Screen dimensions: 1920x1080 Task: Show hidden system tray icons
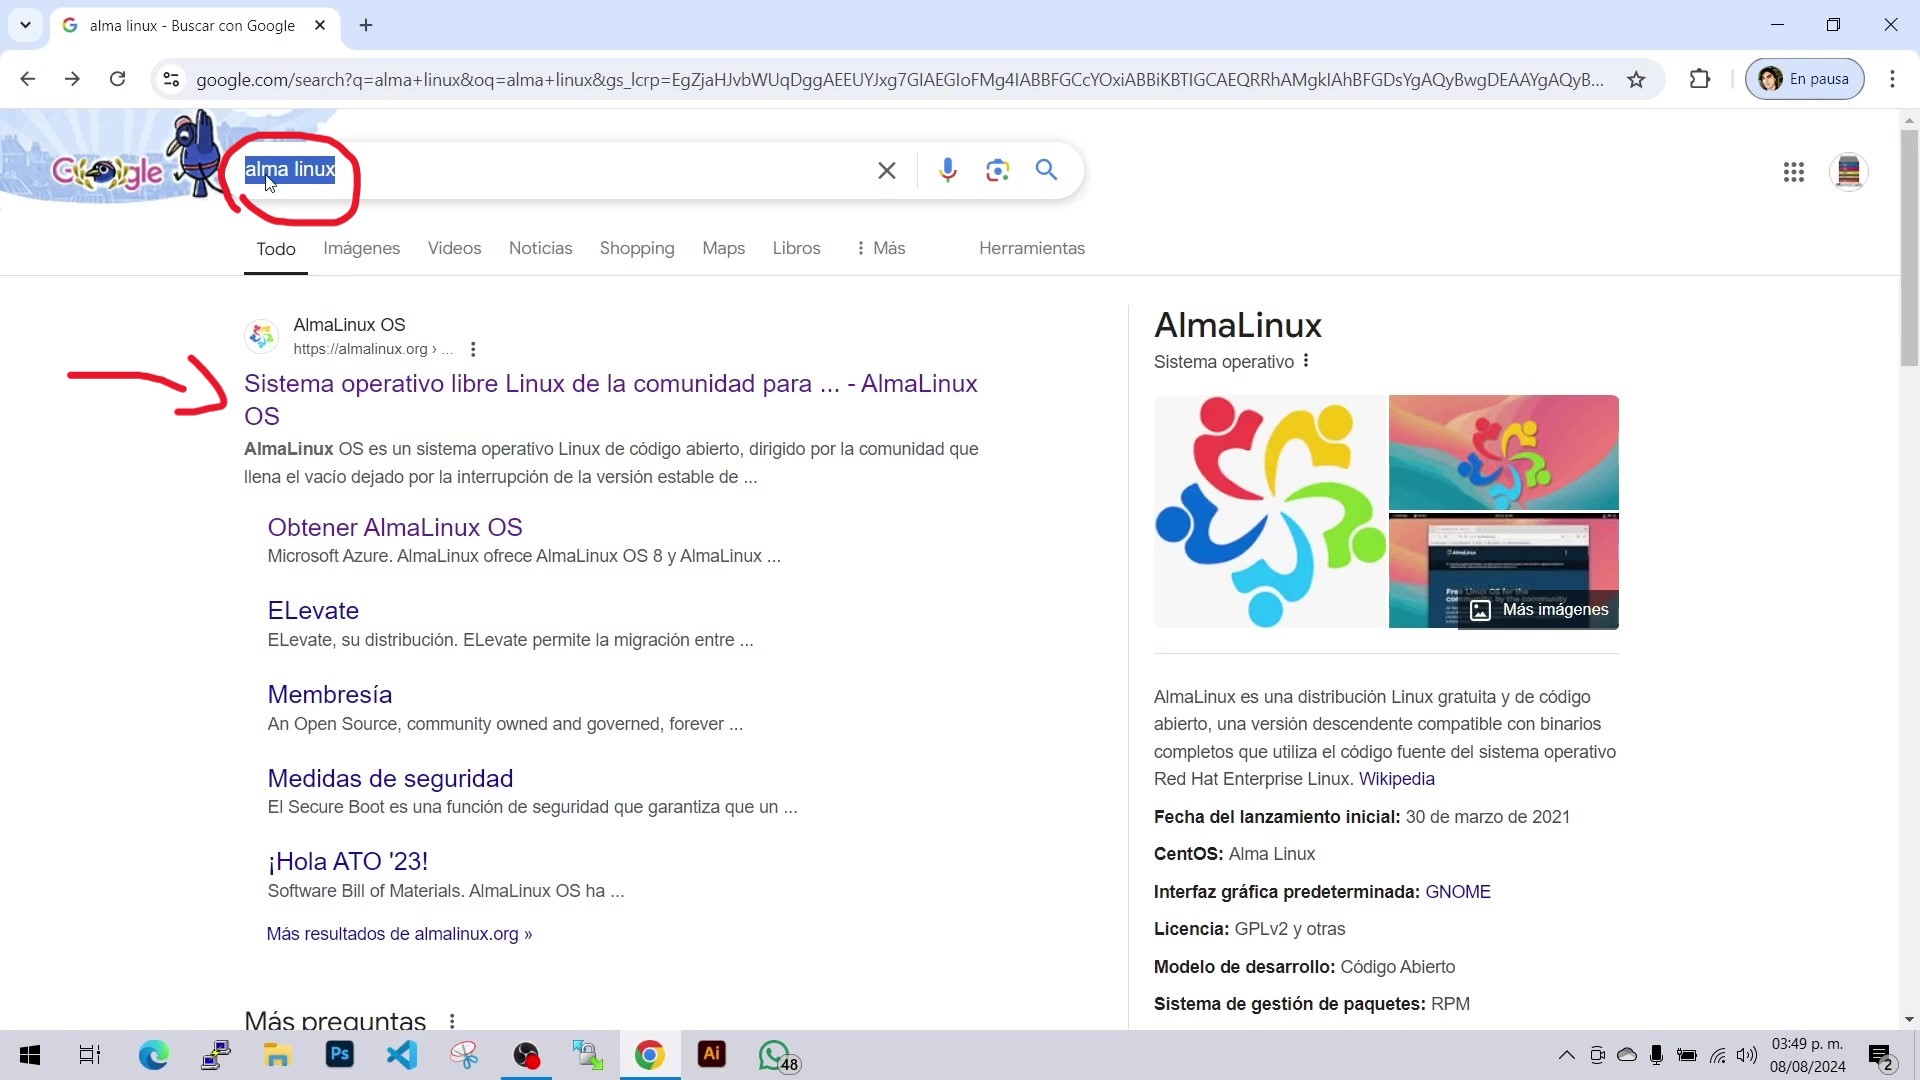pos(1566,1055)
